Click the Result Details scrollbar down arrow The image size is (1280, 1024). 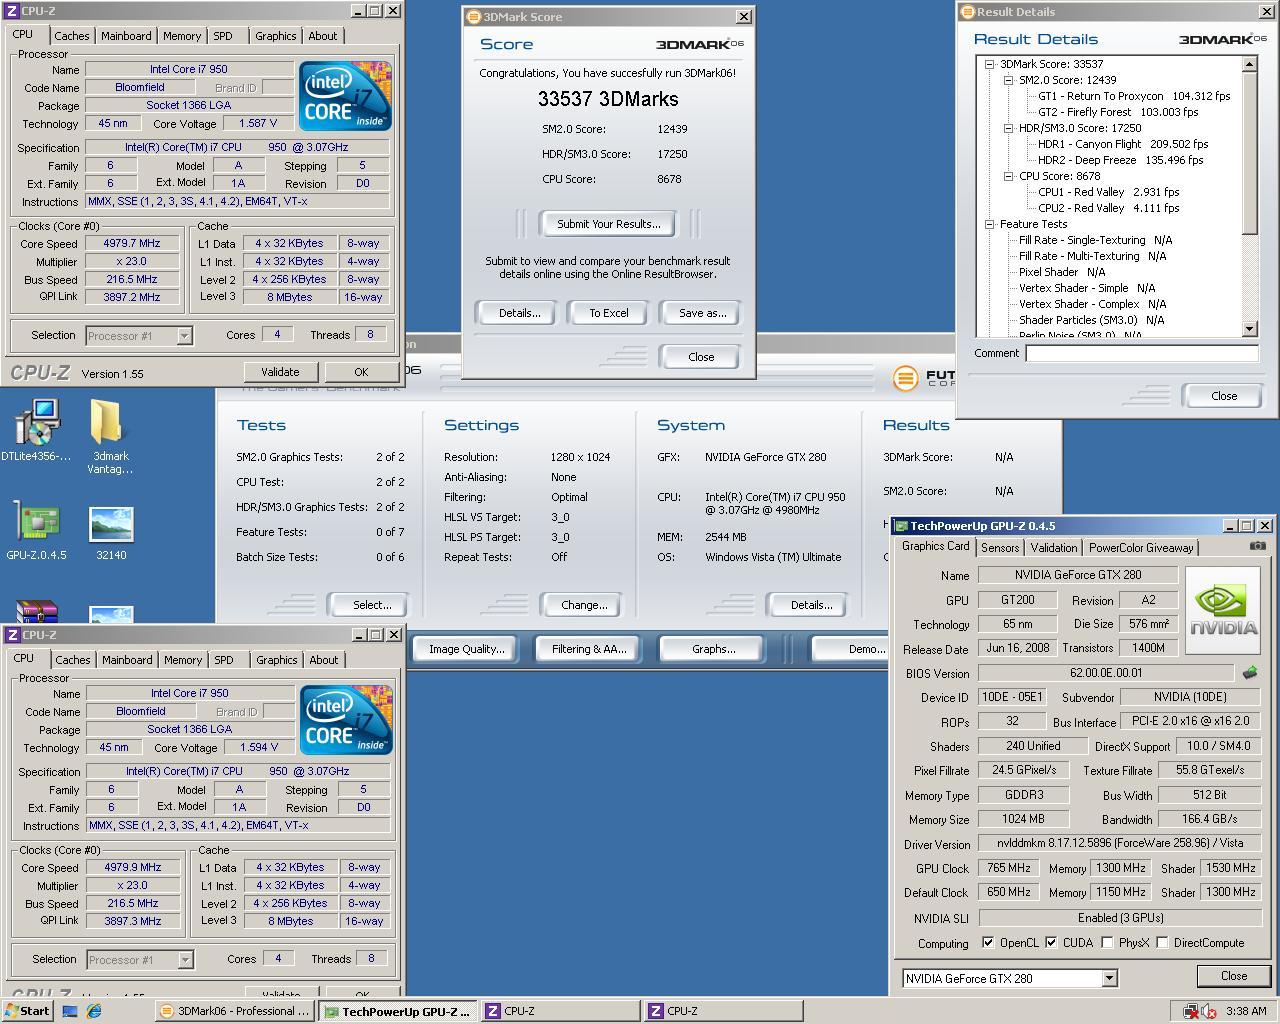click(1250, 329)
